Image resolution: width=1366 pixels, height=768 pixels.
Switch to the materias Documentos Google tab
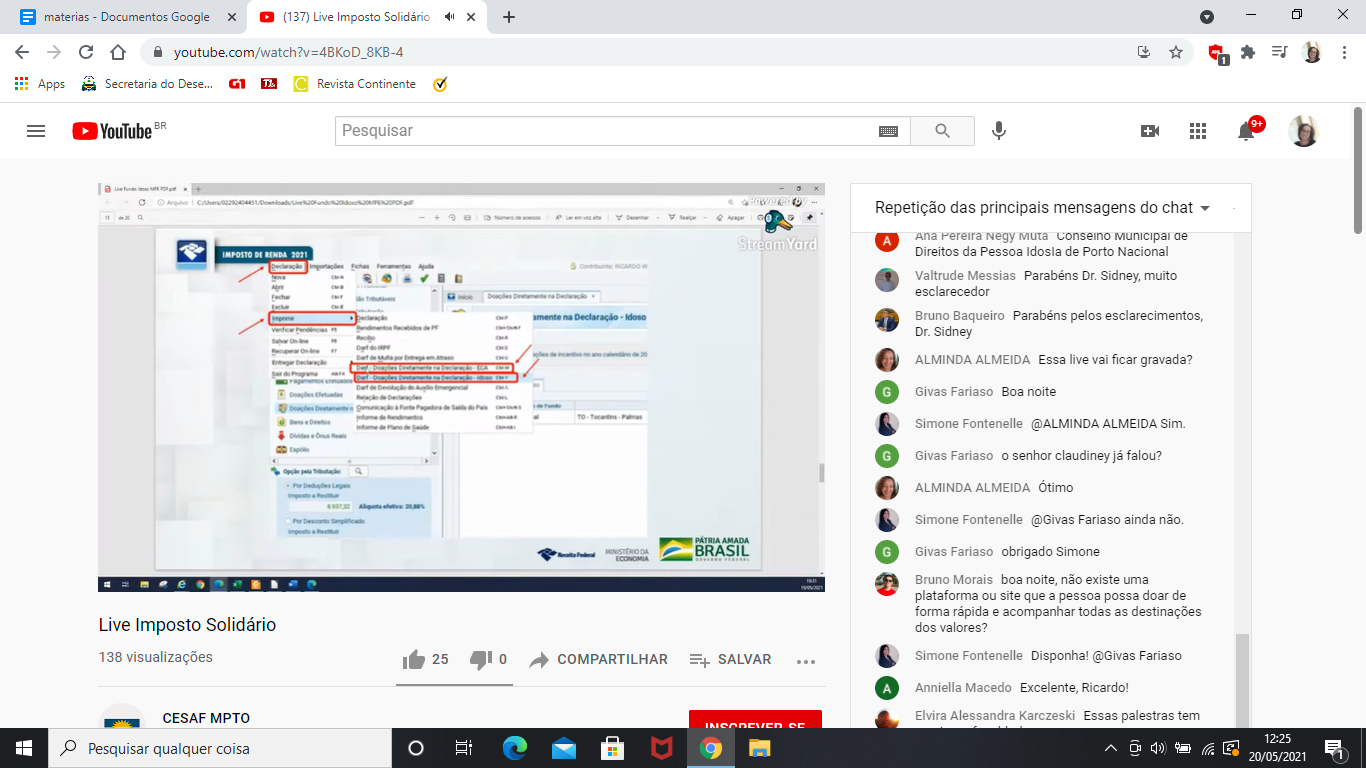pos(125,17)
